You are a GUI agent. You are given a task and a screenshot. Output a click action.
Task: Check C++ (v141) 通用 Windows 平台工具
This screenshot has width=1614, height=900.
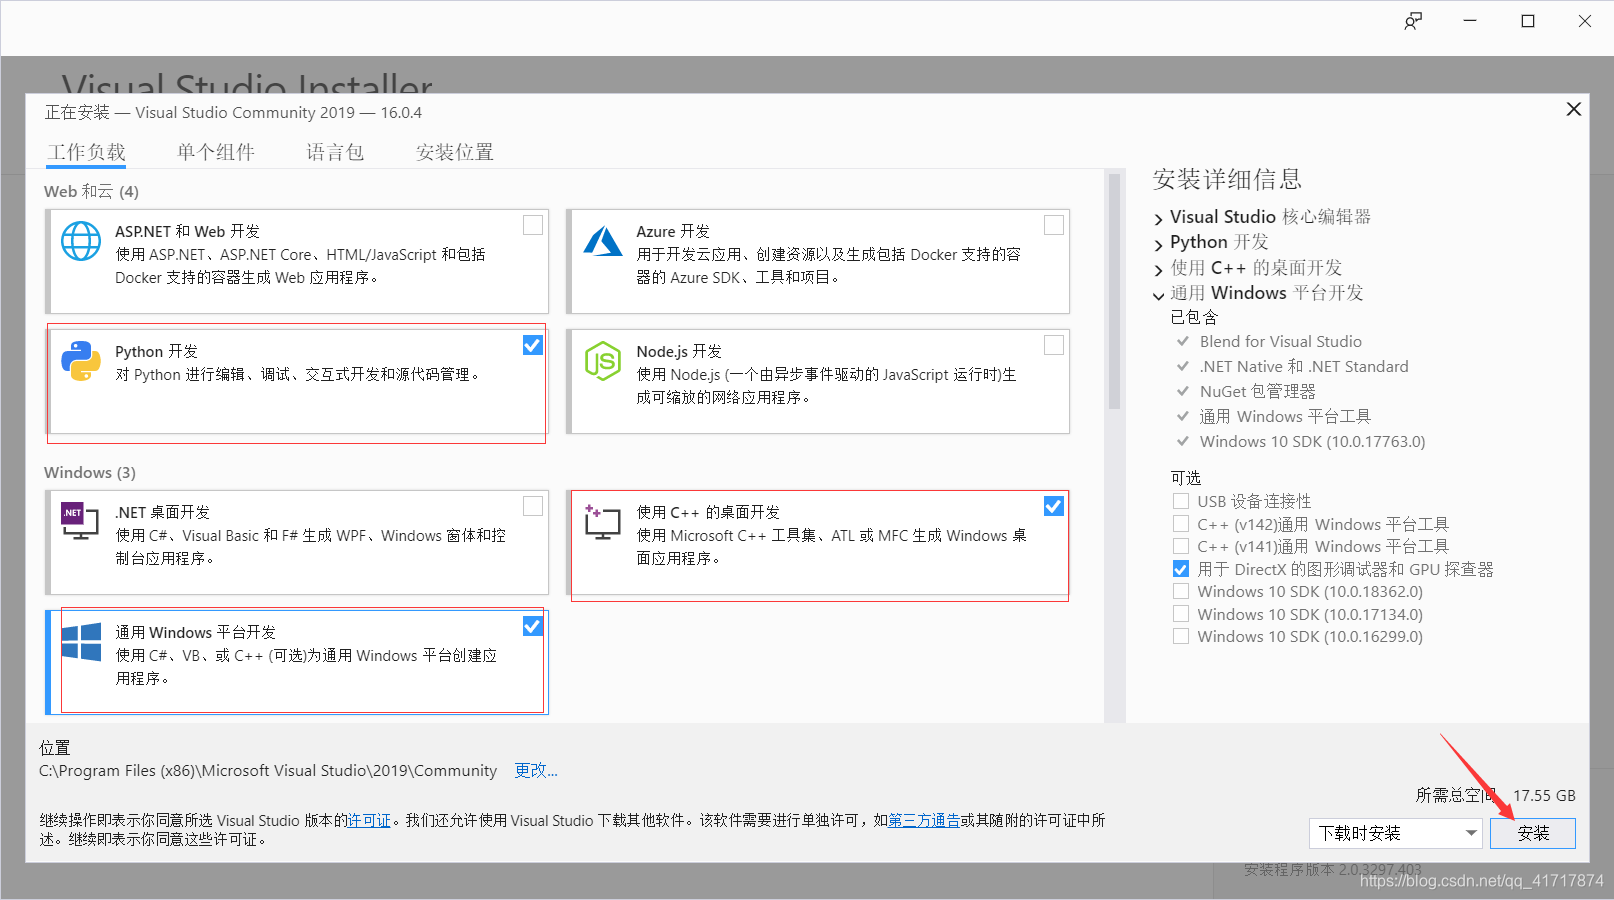coord(1181,546)
